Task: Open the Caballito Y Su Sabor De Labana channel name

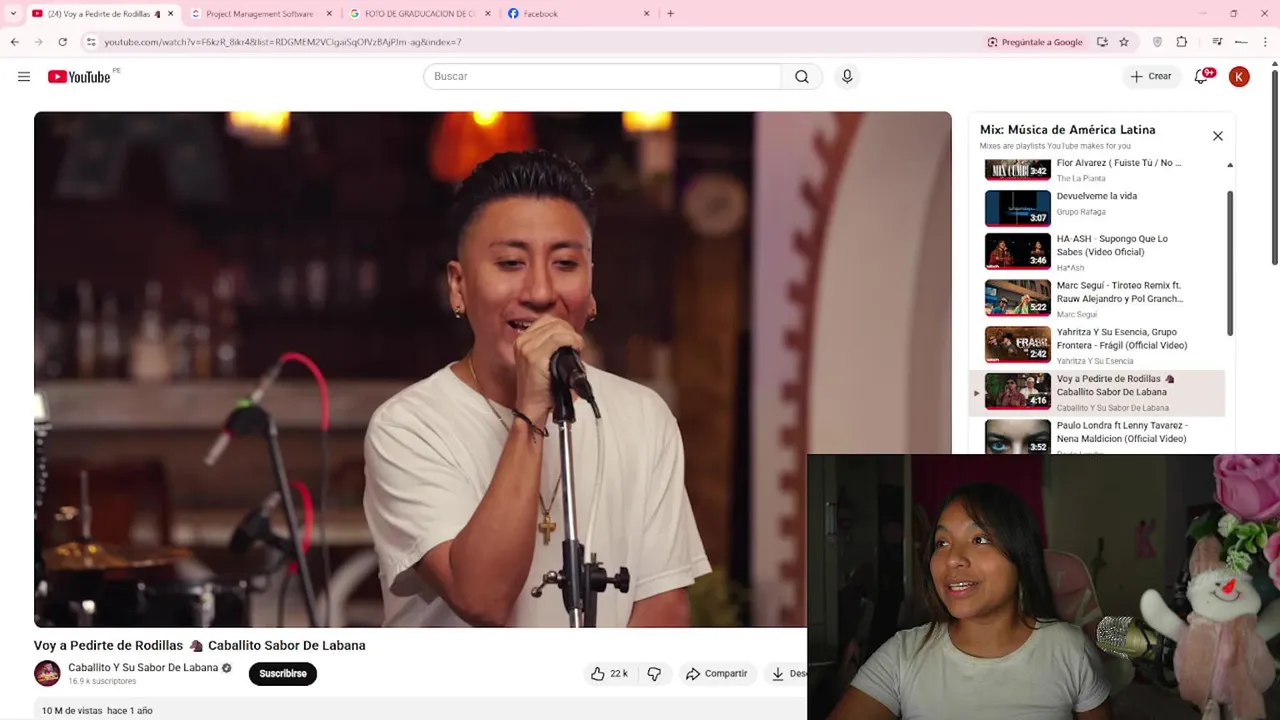Action: [143, 668]
